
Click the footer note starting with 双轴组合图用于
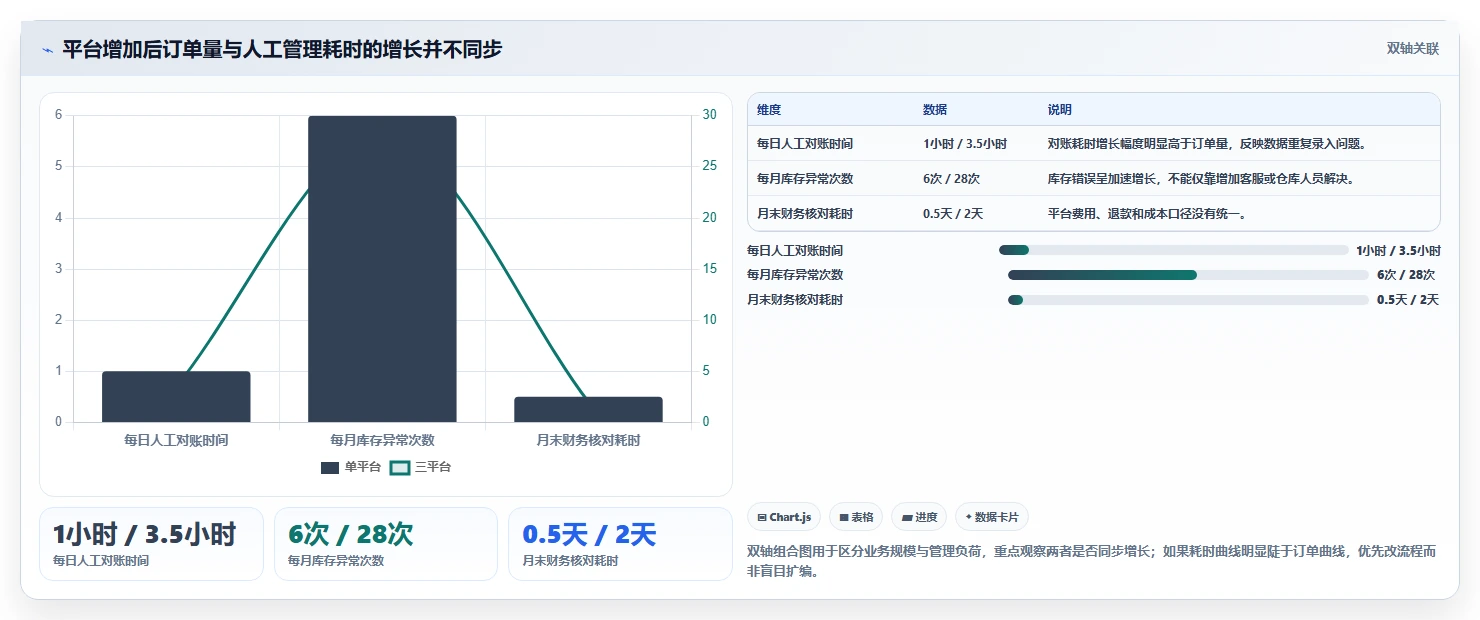tap(1092, 562)
